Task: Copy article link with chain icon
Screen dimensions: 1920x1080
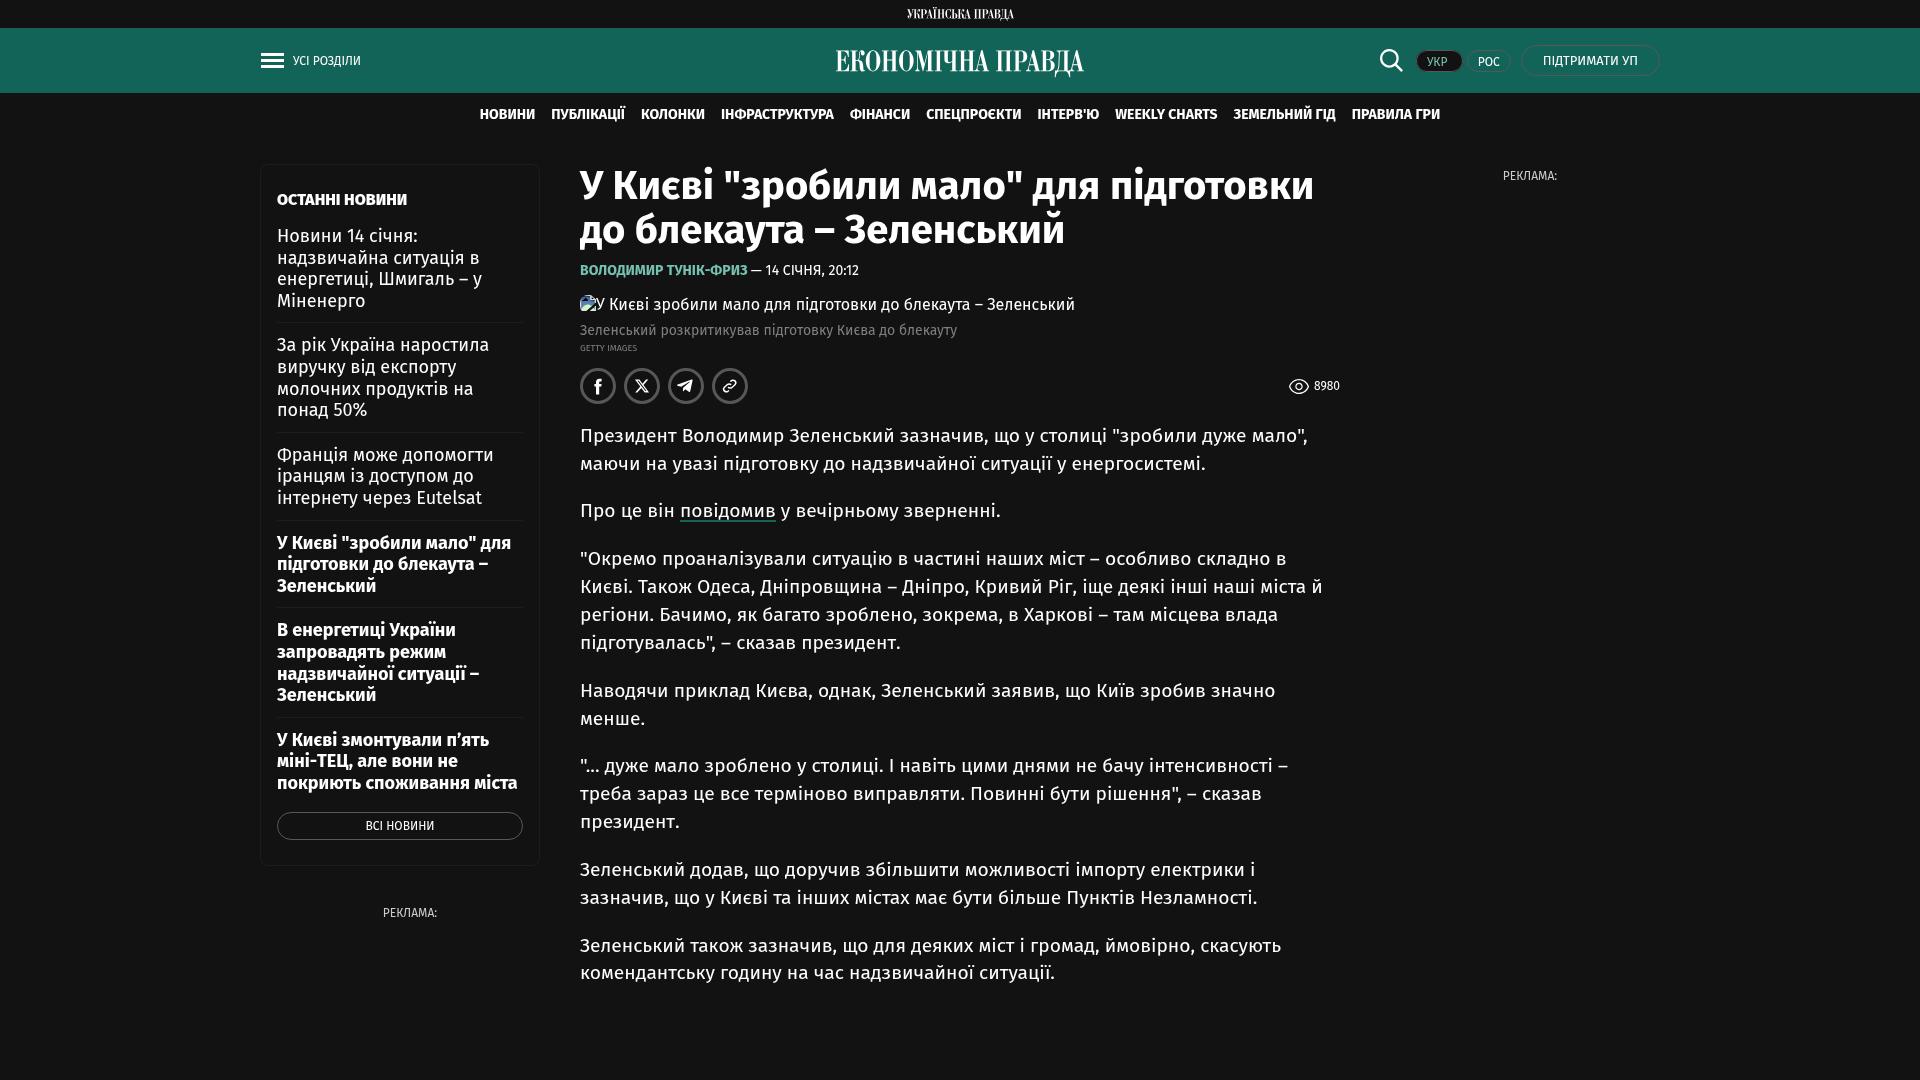Action: pyautogui.click(x=730, y=386)
